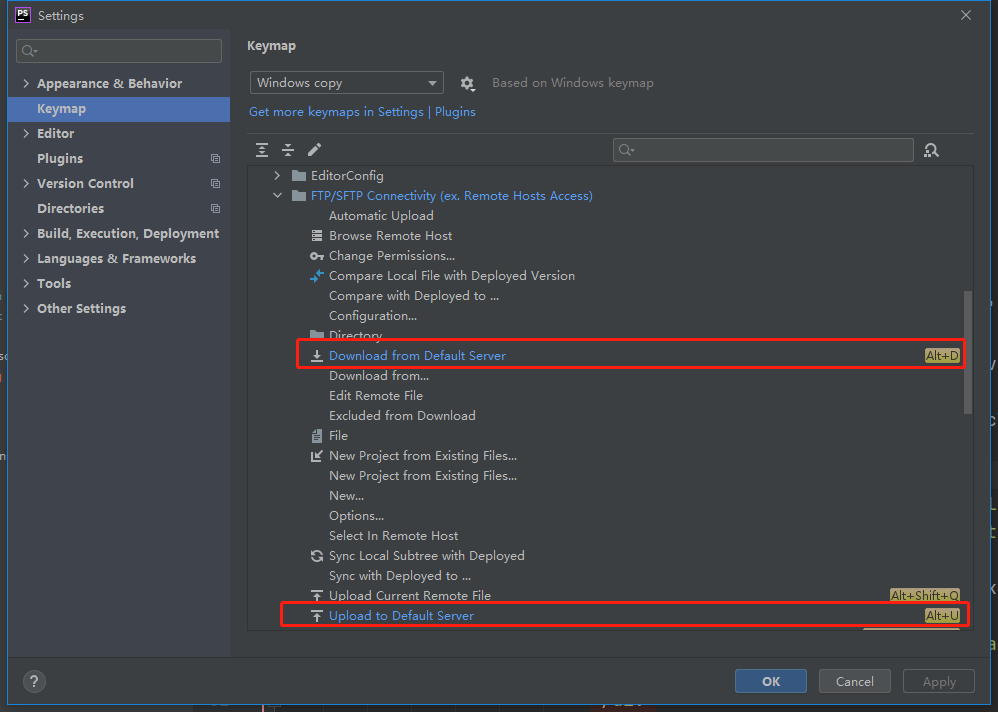Click the Alt+Shift+Q shortcut badge
The width and height of the screenshot is (998, 712).
click(925, 596)
